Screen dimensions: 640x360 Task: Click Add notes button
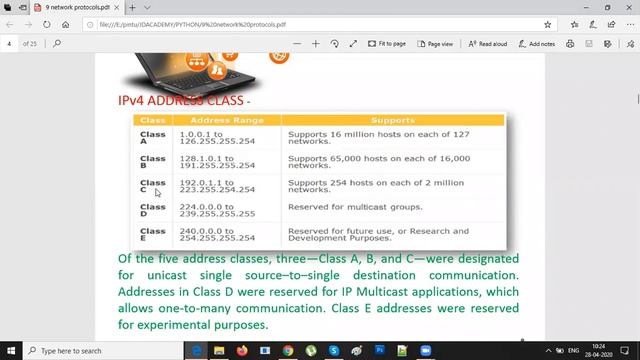pyautogui.click(x=536, y=44)
